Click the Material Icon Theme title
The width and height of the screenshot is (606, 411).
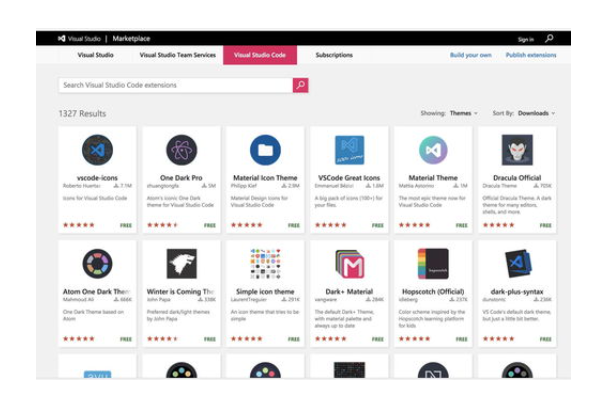[265, 178]
